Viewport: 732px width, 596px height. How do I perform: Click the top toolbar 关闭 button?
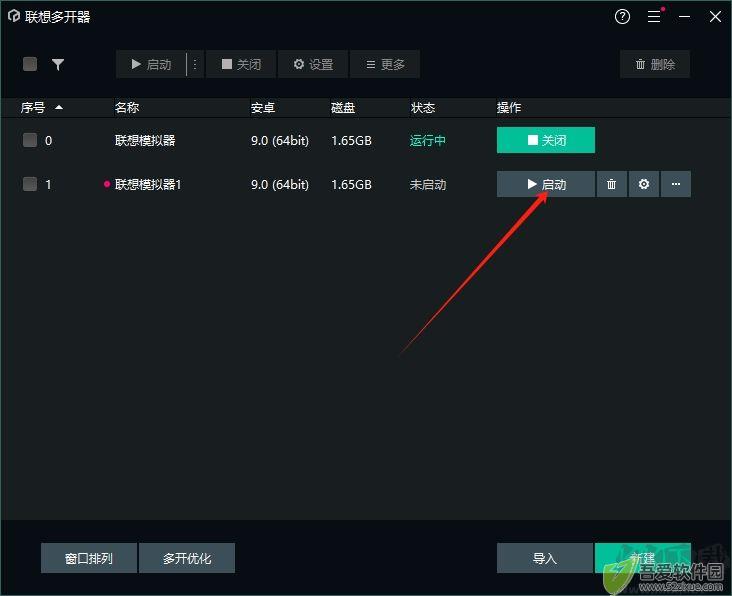pyautogui.click(x=241, y=64)
